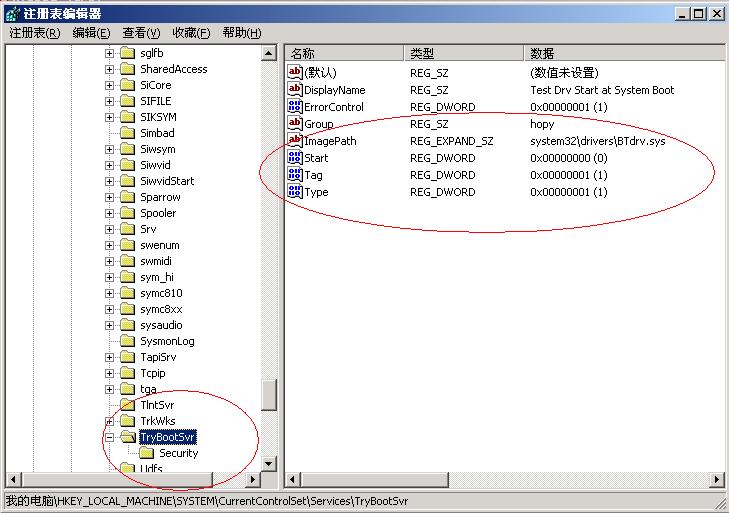Screen dimensions: 729x513
Task: Click the sym_hi folder icon
Action: (127, 277)
